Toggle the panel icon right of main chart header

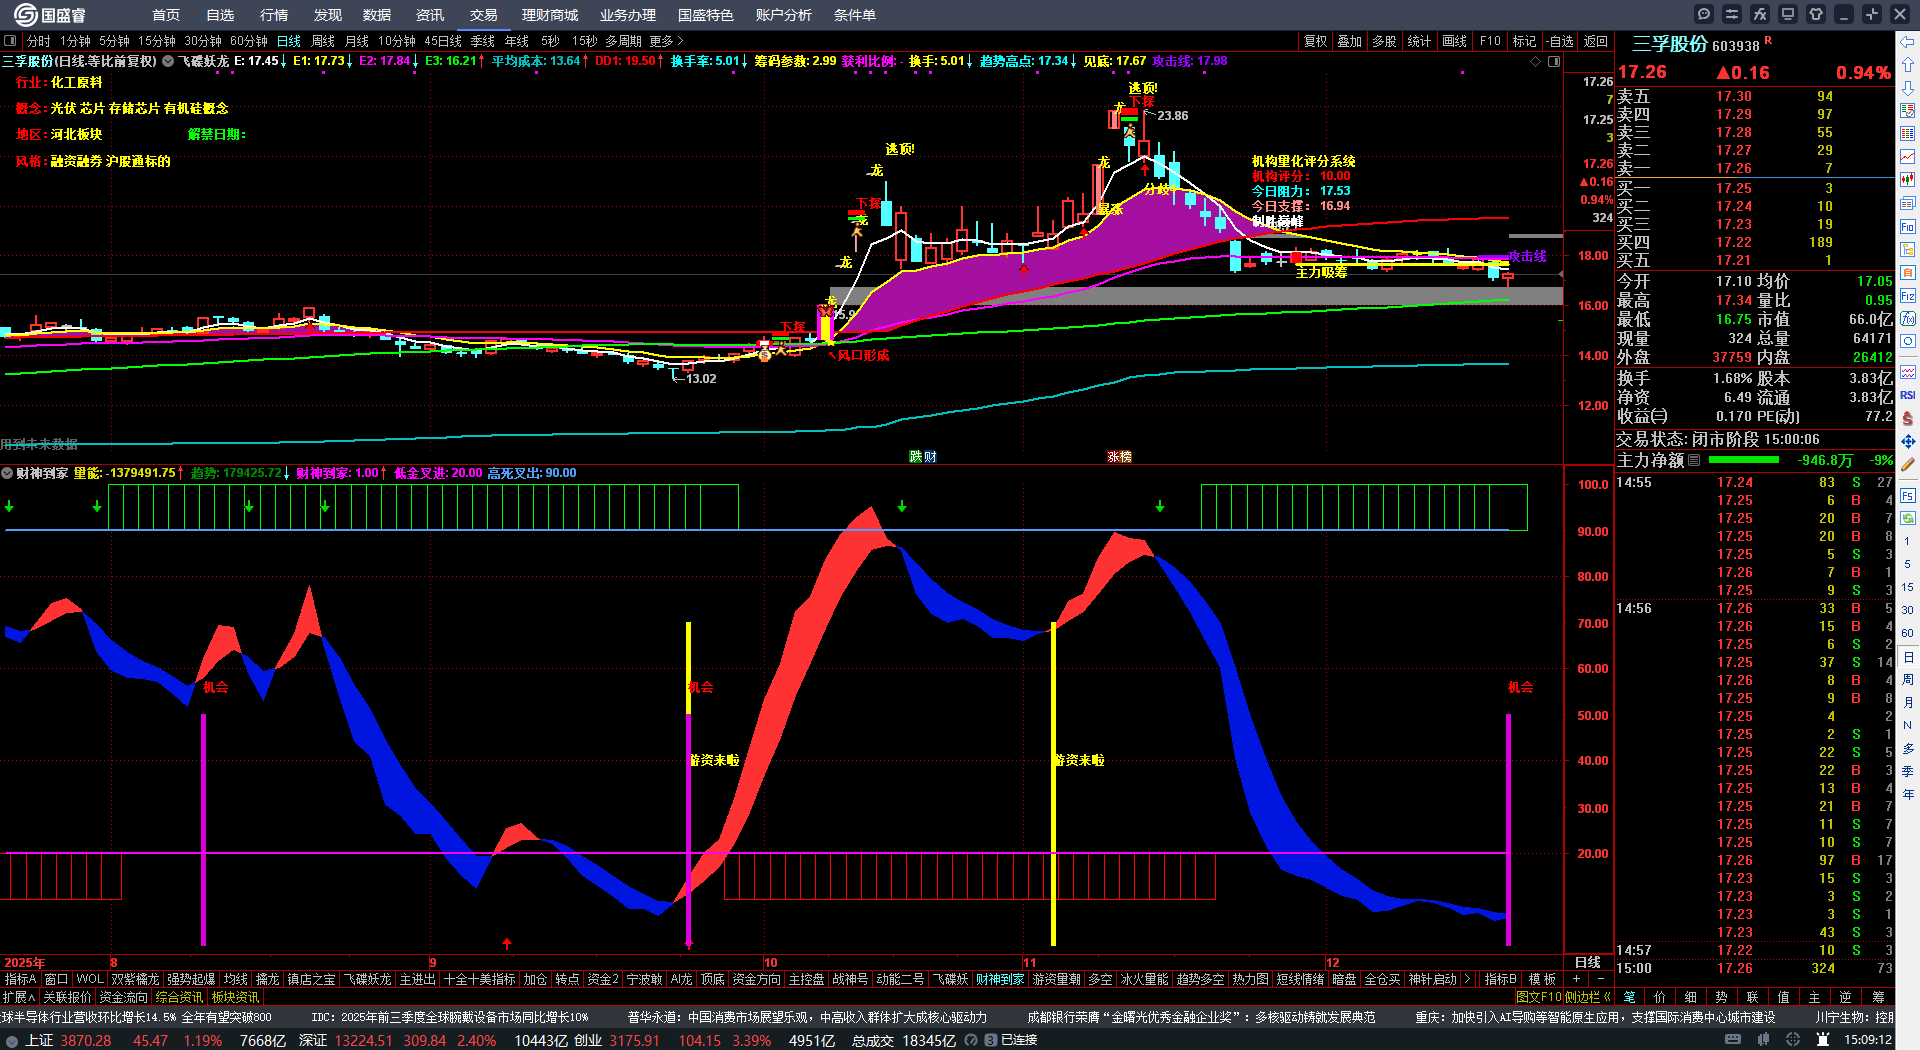pos(1554,61)
